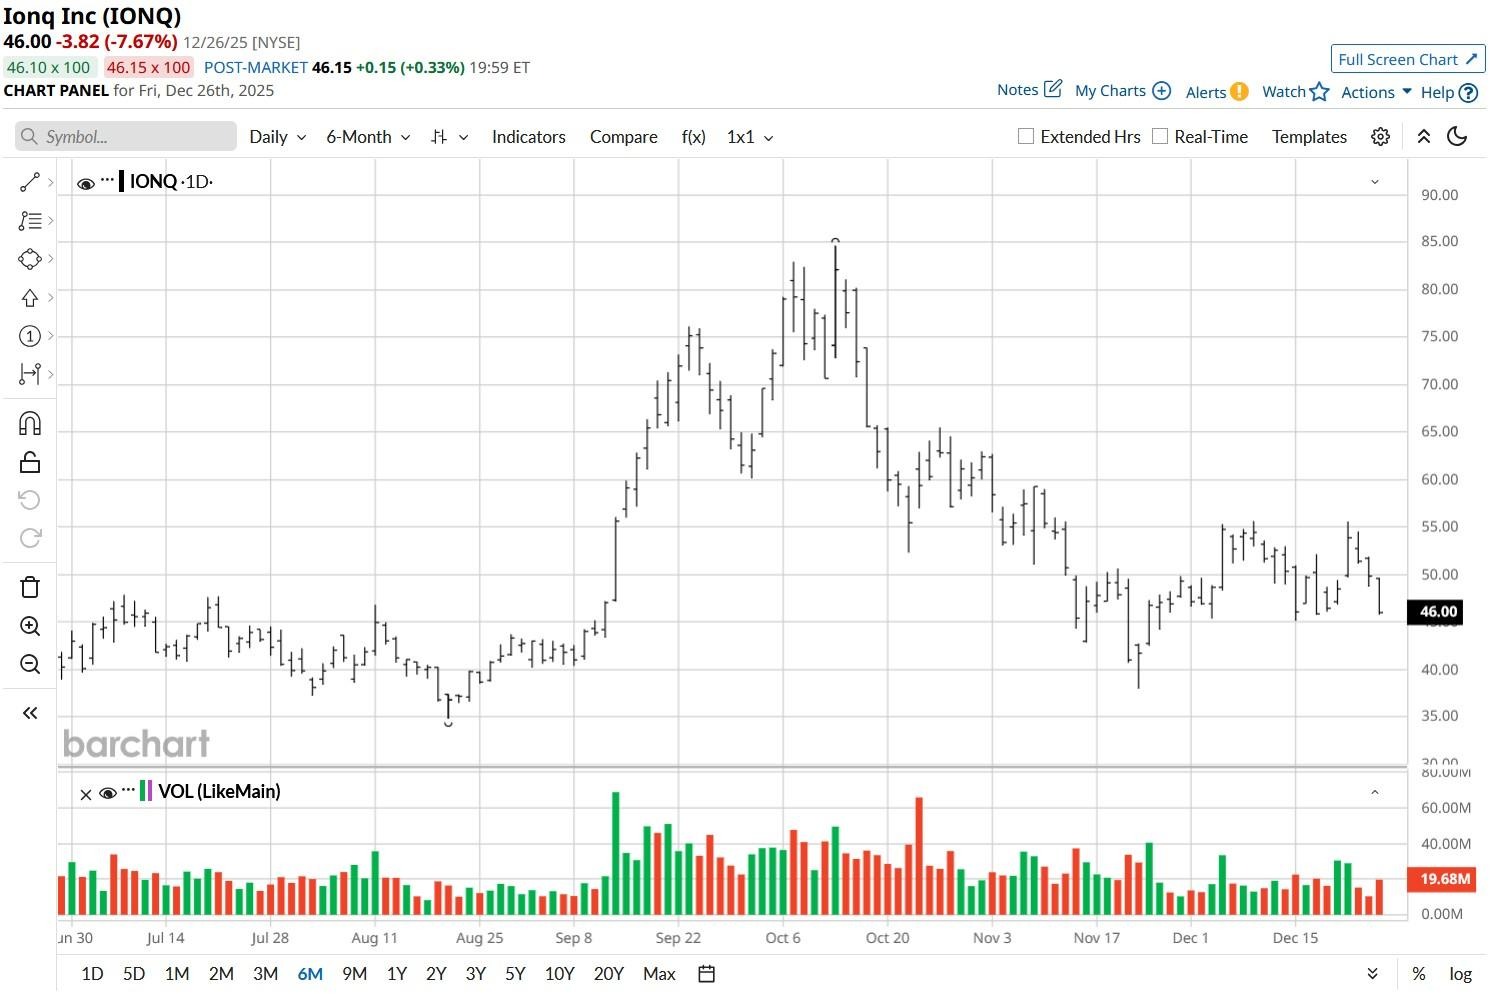Image resolution: width=1495 pixels, height=994 pixels.
Task: Open the custom date range calendar
Action: point(706,974)
